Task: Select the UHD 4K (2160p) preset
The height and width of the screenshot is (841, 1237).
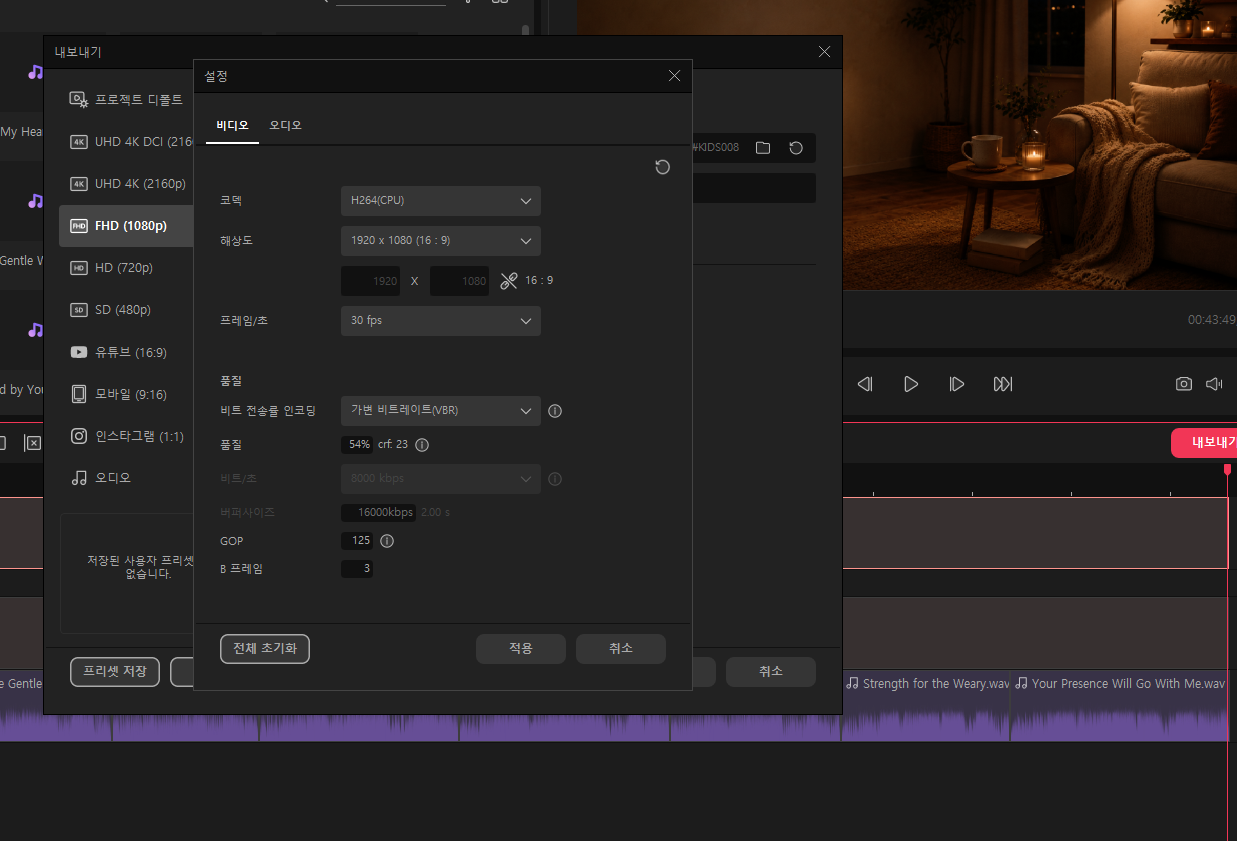Action: (x=127, y=184)
